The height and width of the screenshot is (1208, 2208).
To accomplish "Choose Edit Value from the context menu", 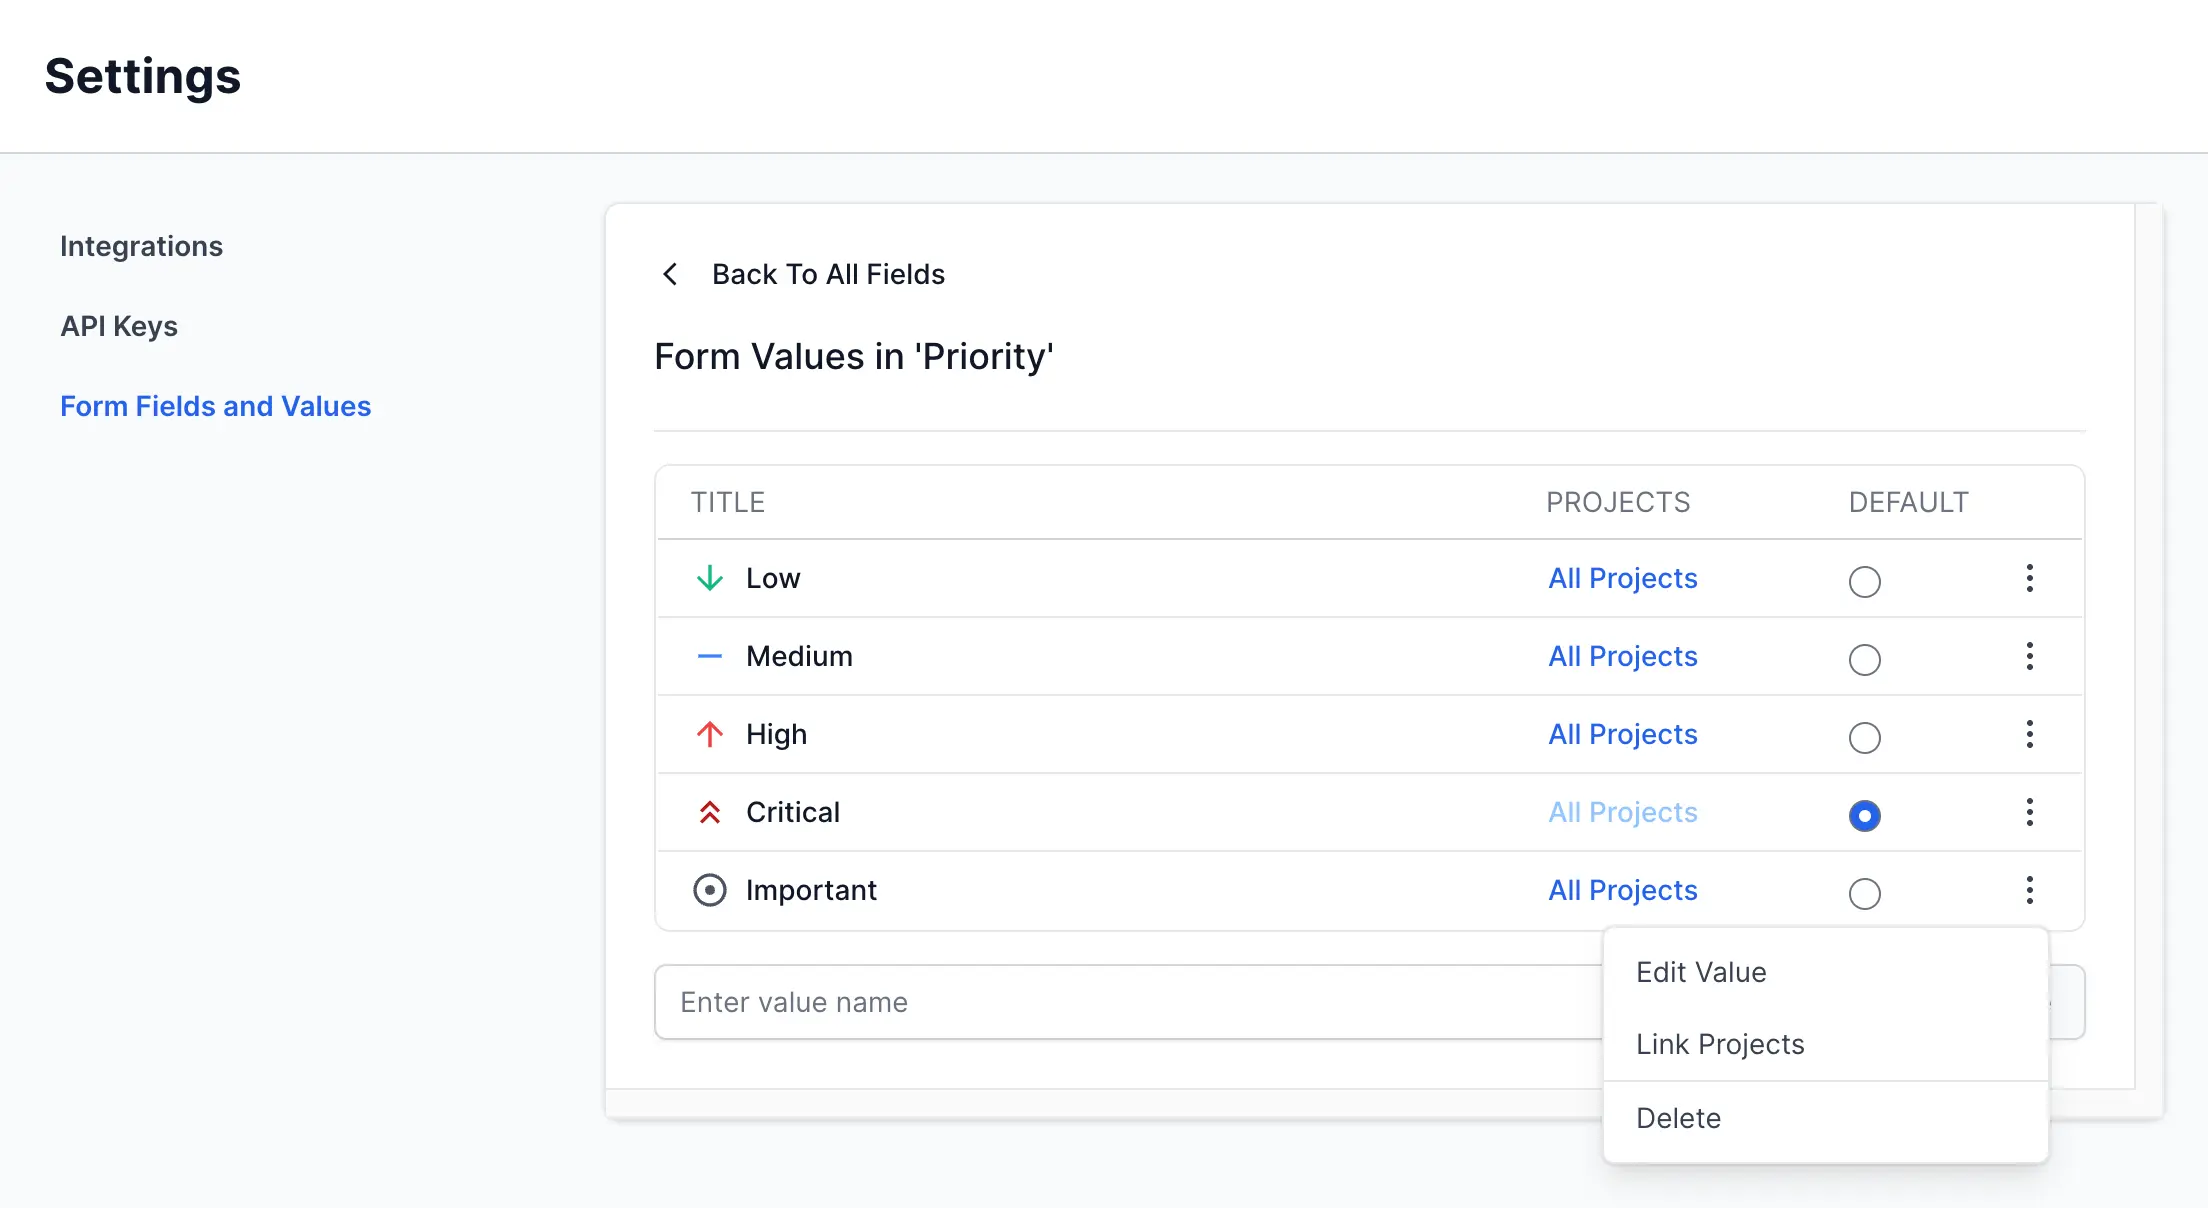I will click(1701, 972).
